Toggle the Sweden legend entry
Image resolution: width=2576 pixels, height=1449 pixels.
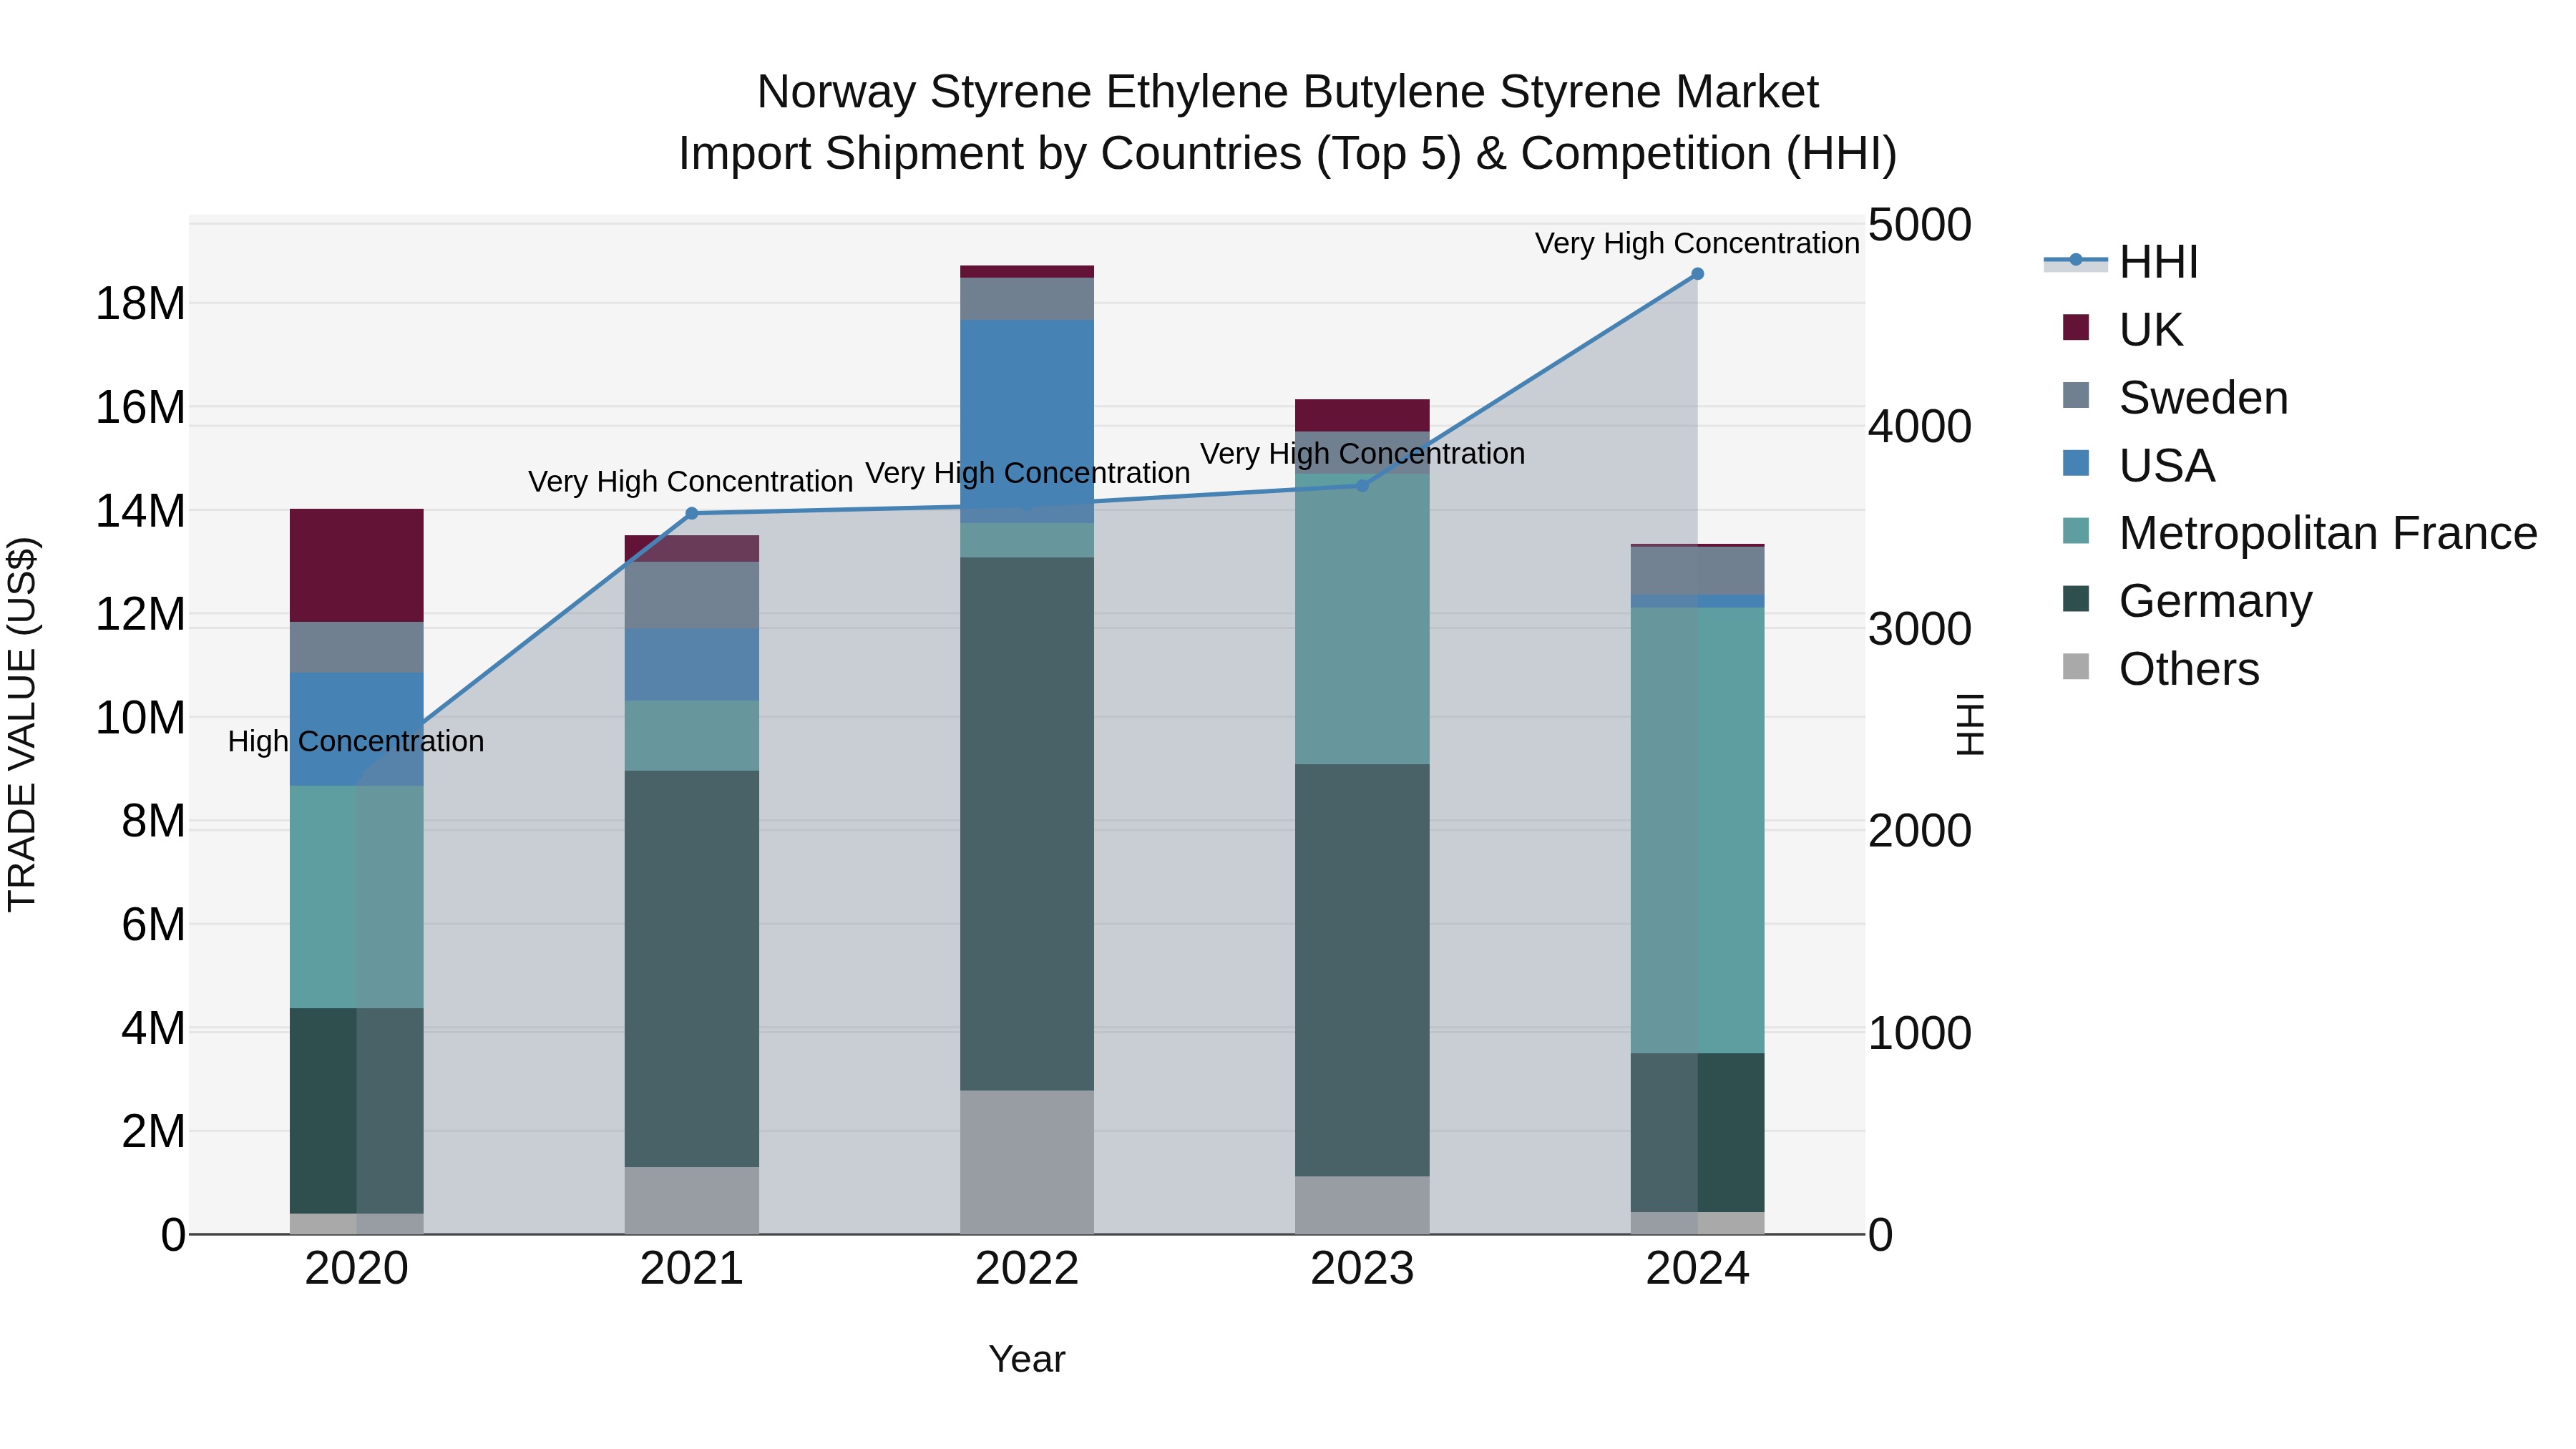[x=2175, y=398]
